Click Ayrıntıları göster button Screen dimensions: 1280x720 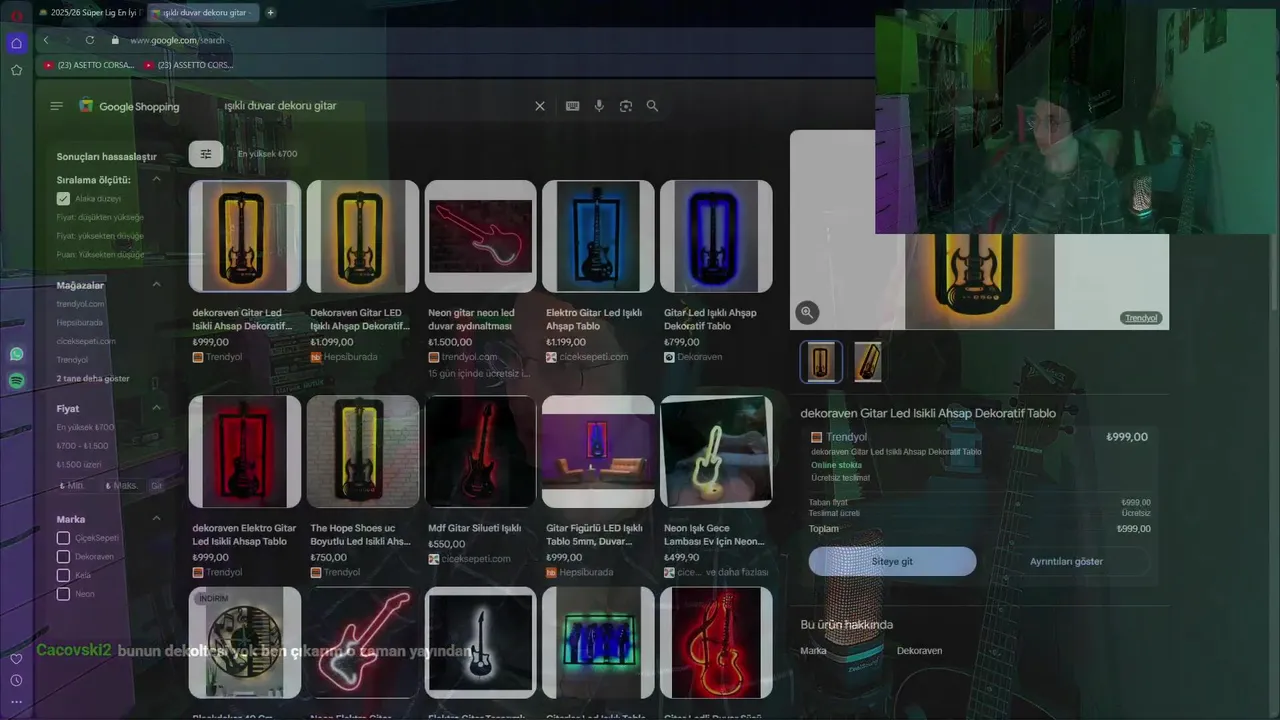pos(1066,561)
